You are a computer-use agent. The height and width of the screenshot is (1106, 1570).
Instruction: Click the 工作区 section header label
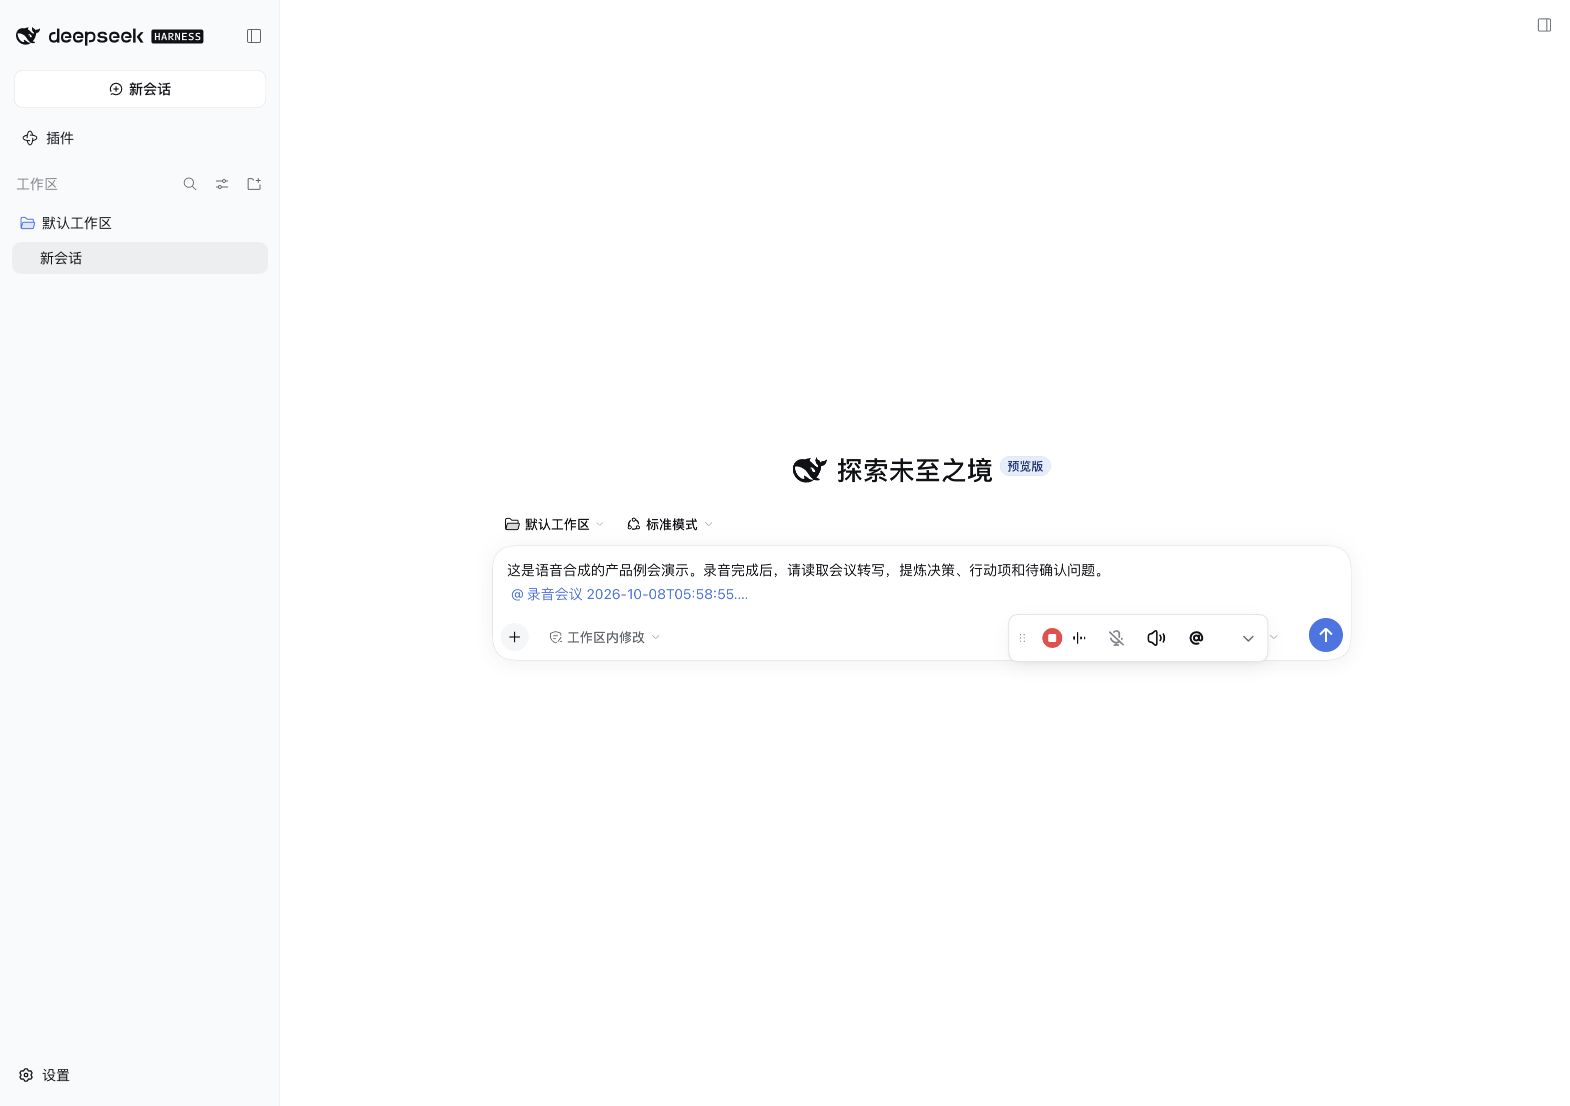pyautogui.click(x=37, y=184)
